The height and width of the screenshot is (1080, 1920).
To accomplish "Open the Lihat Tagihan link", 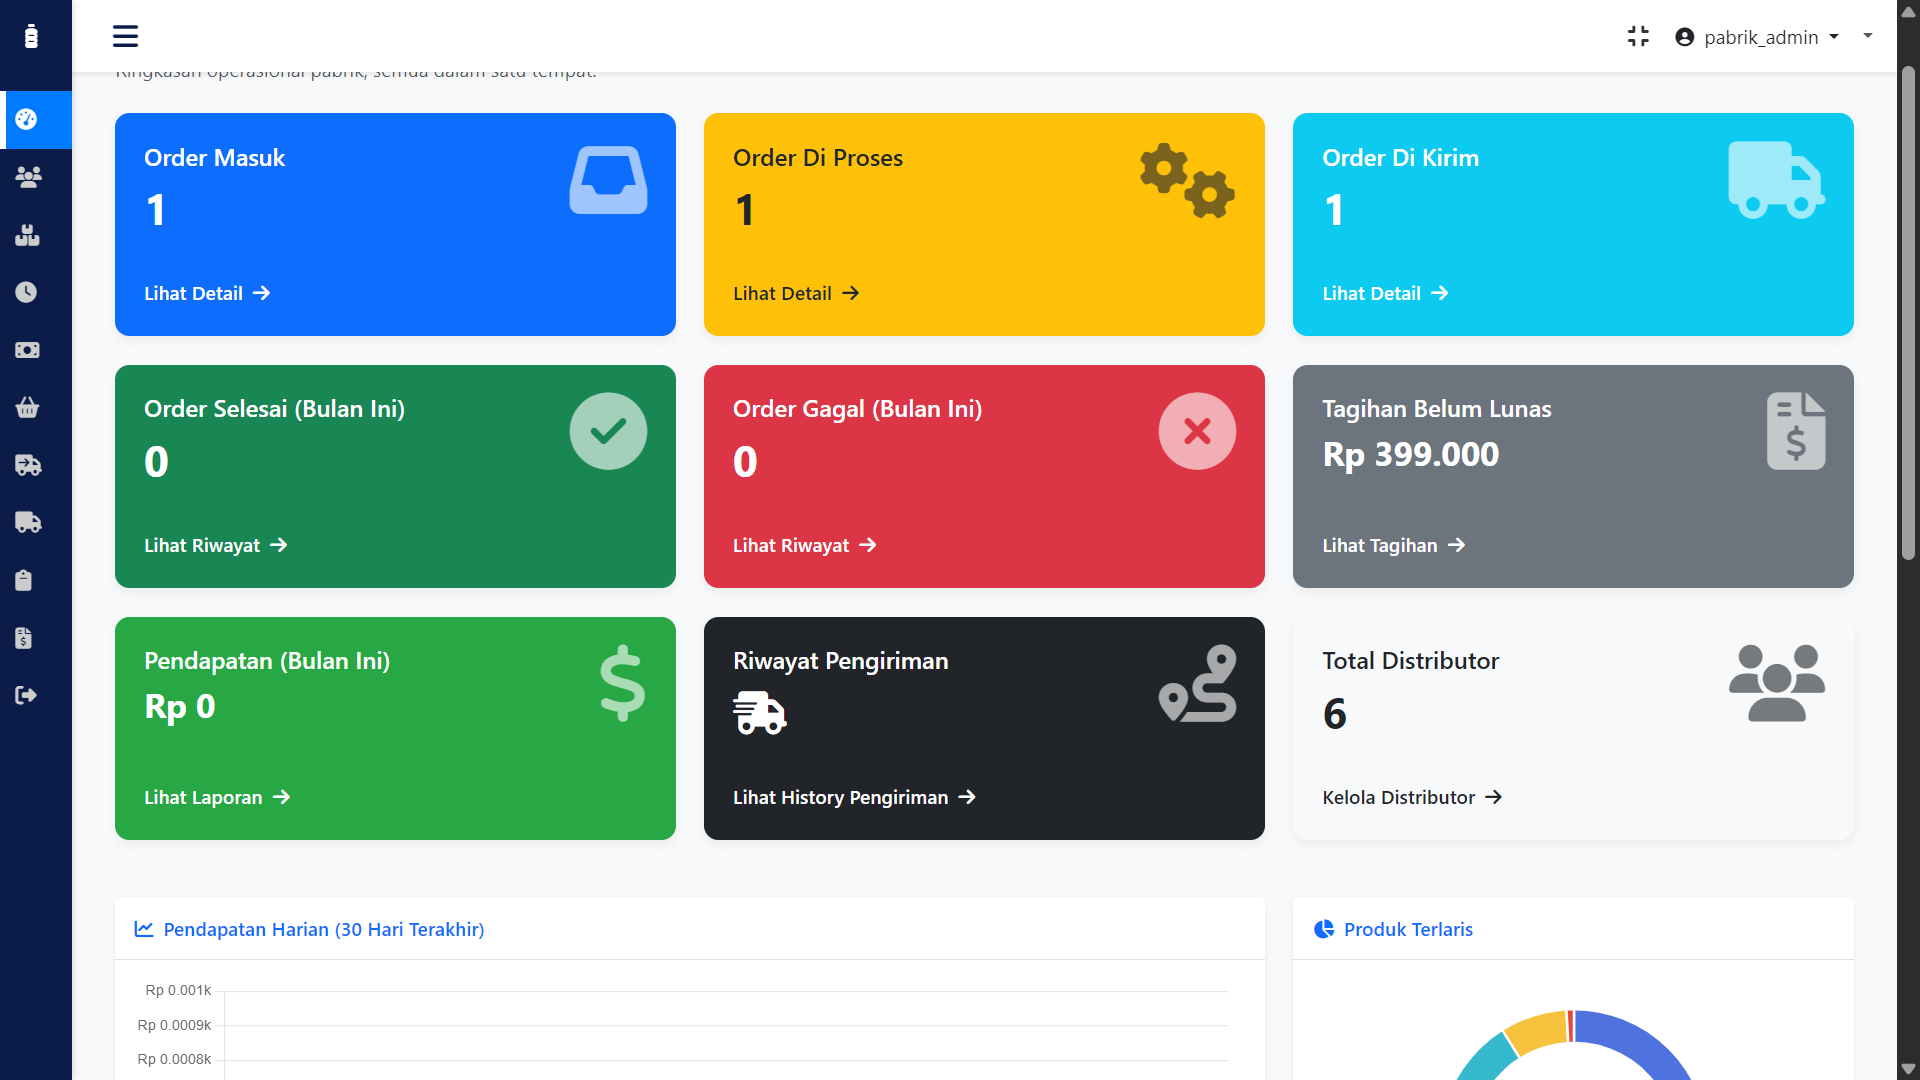I will pos(1394,545).
